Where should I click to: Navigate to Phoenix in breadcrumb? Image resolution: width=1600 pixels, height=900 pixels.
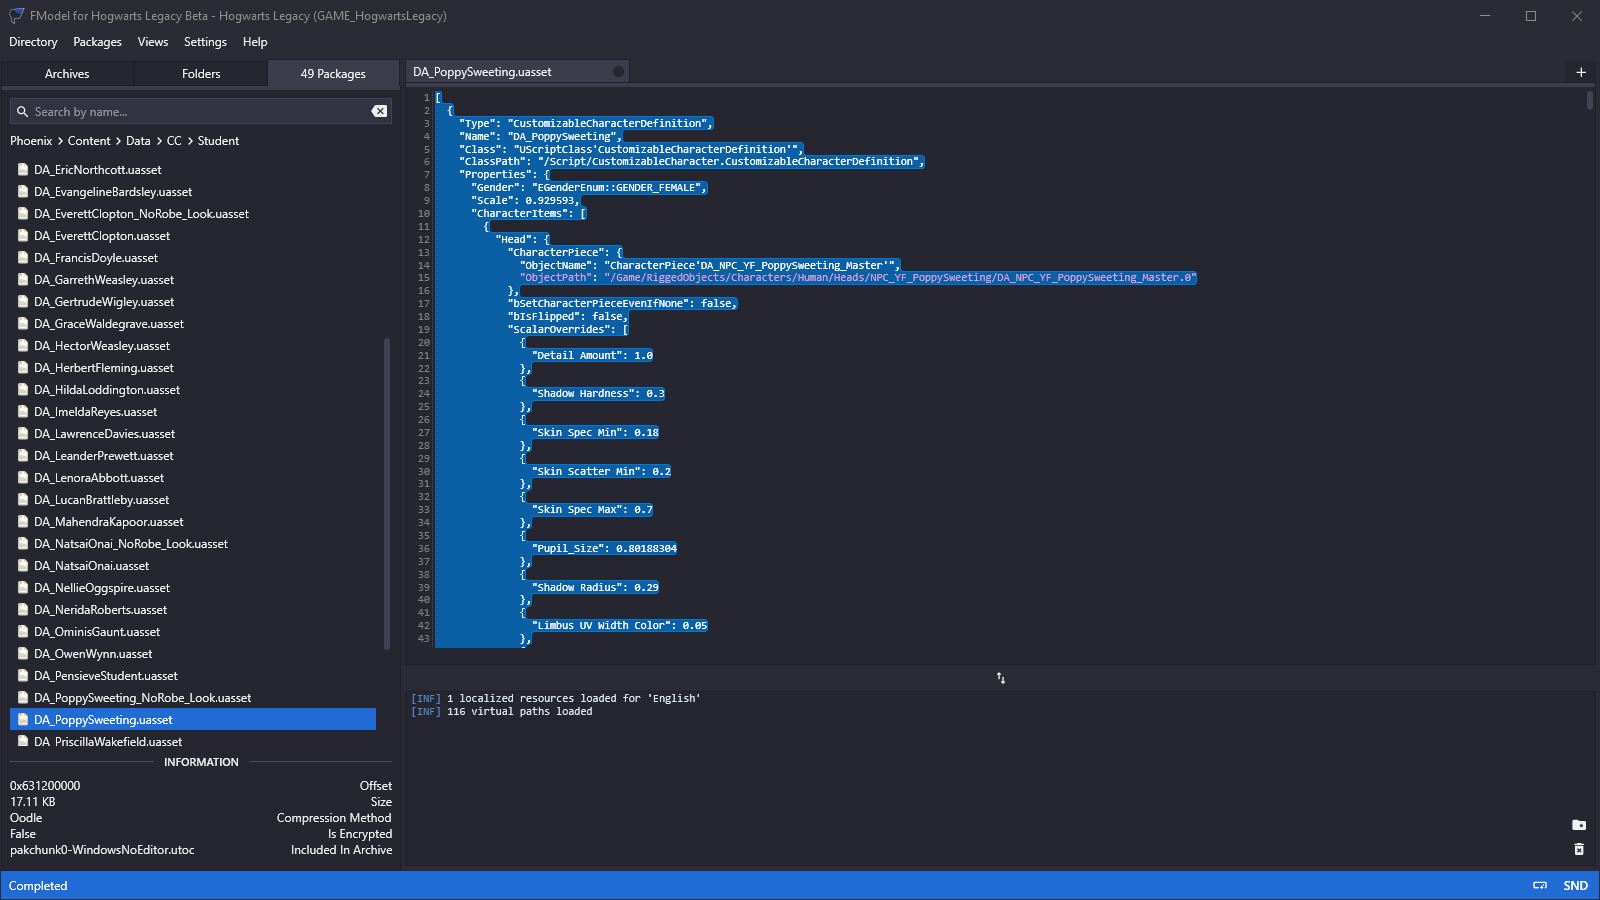coord(31,141)
